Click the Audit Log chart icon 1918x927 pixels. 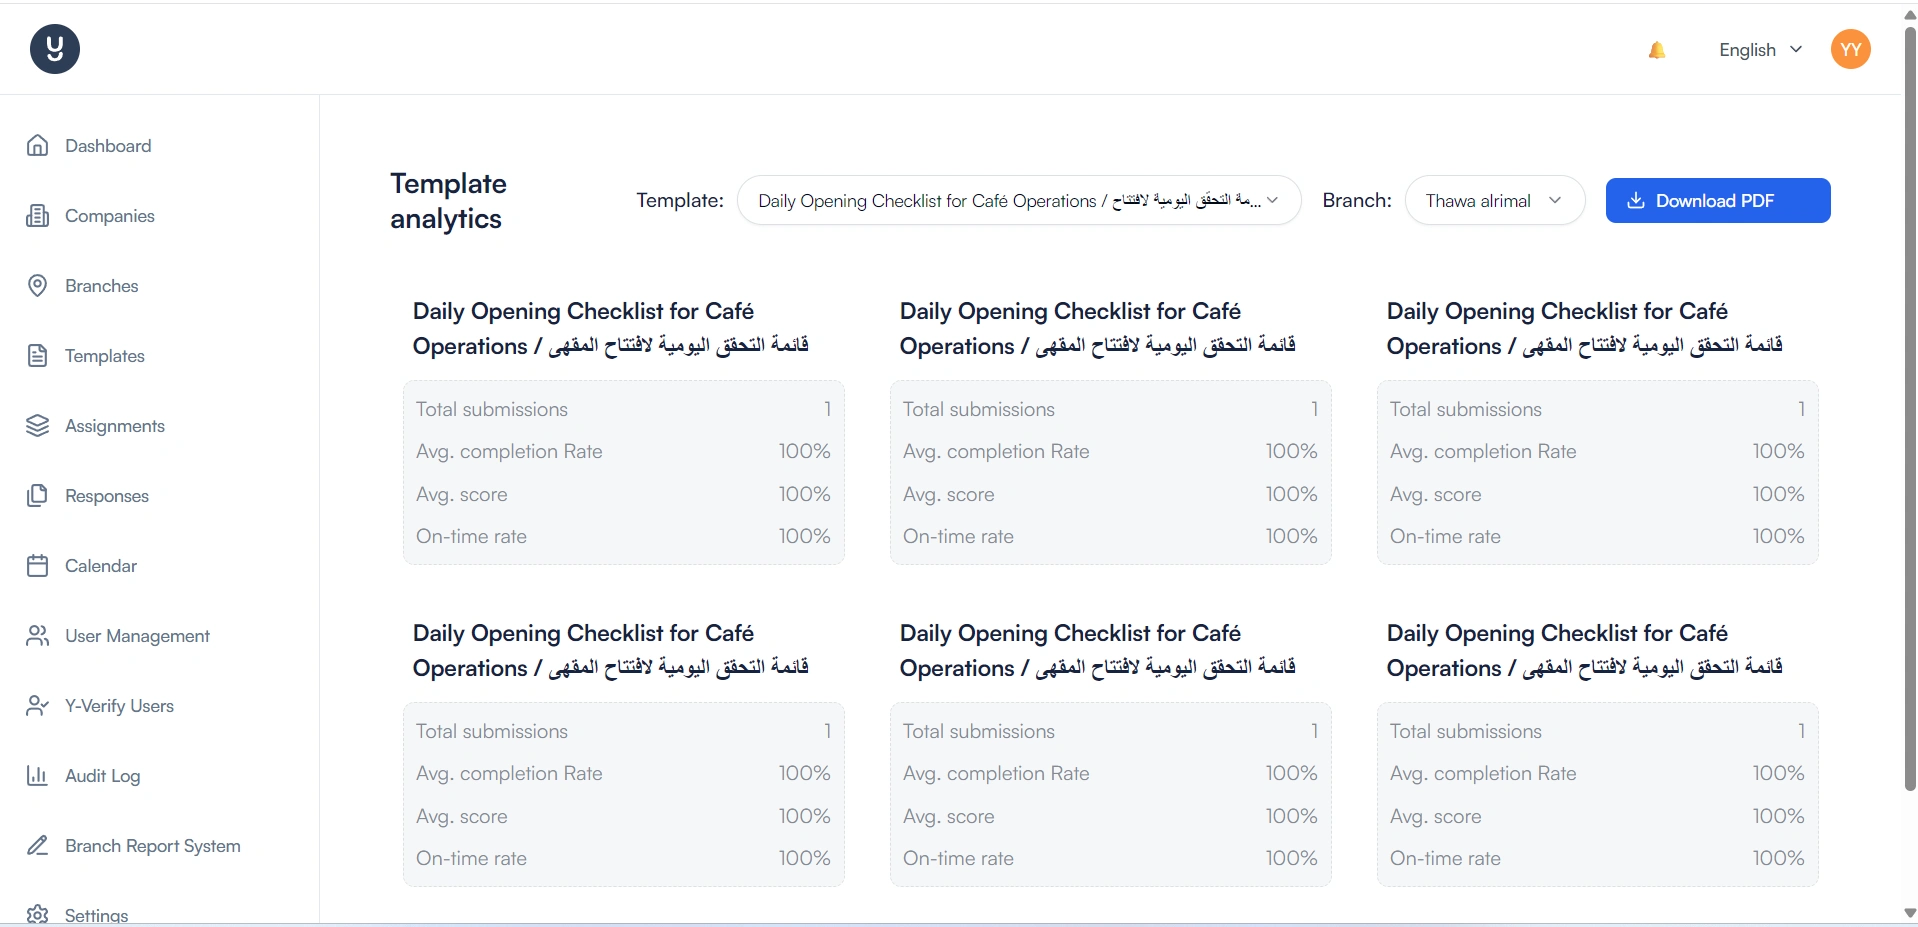(x=37, y=776)
